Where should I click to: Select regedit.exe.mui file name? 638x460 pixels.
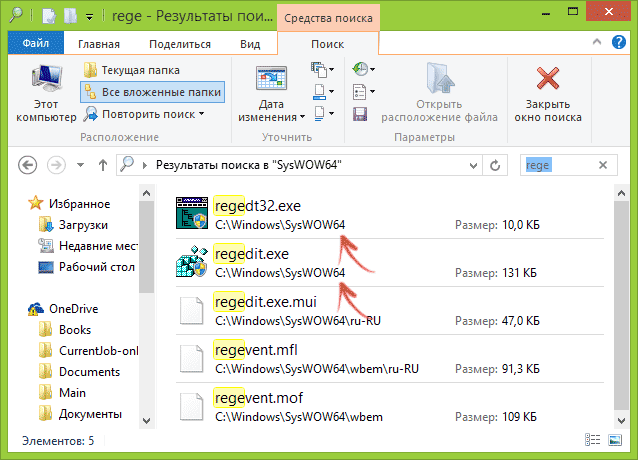(265, 302)
